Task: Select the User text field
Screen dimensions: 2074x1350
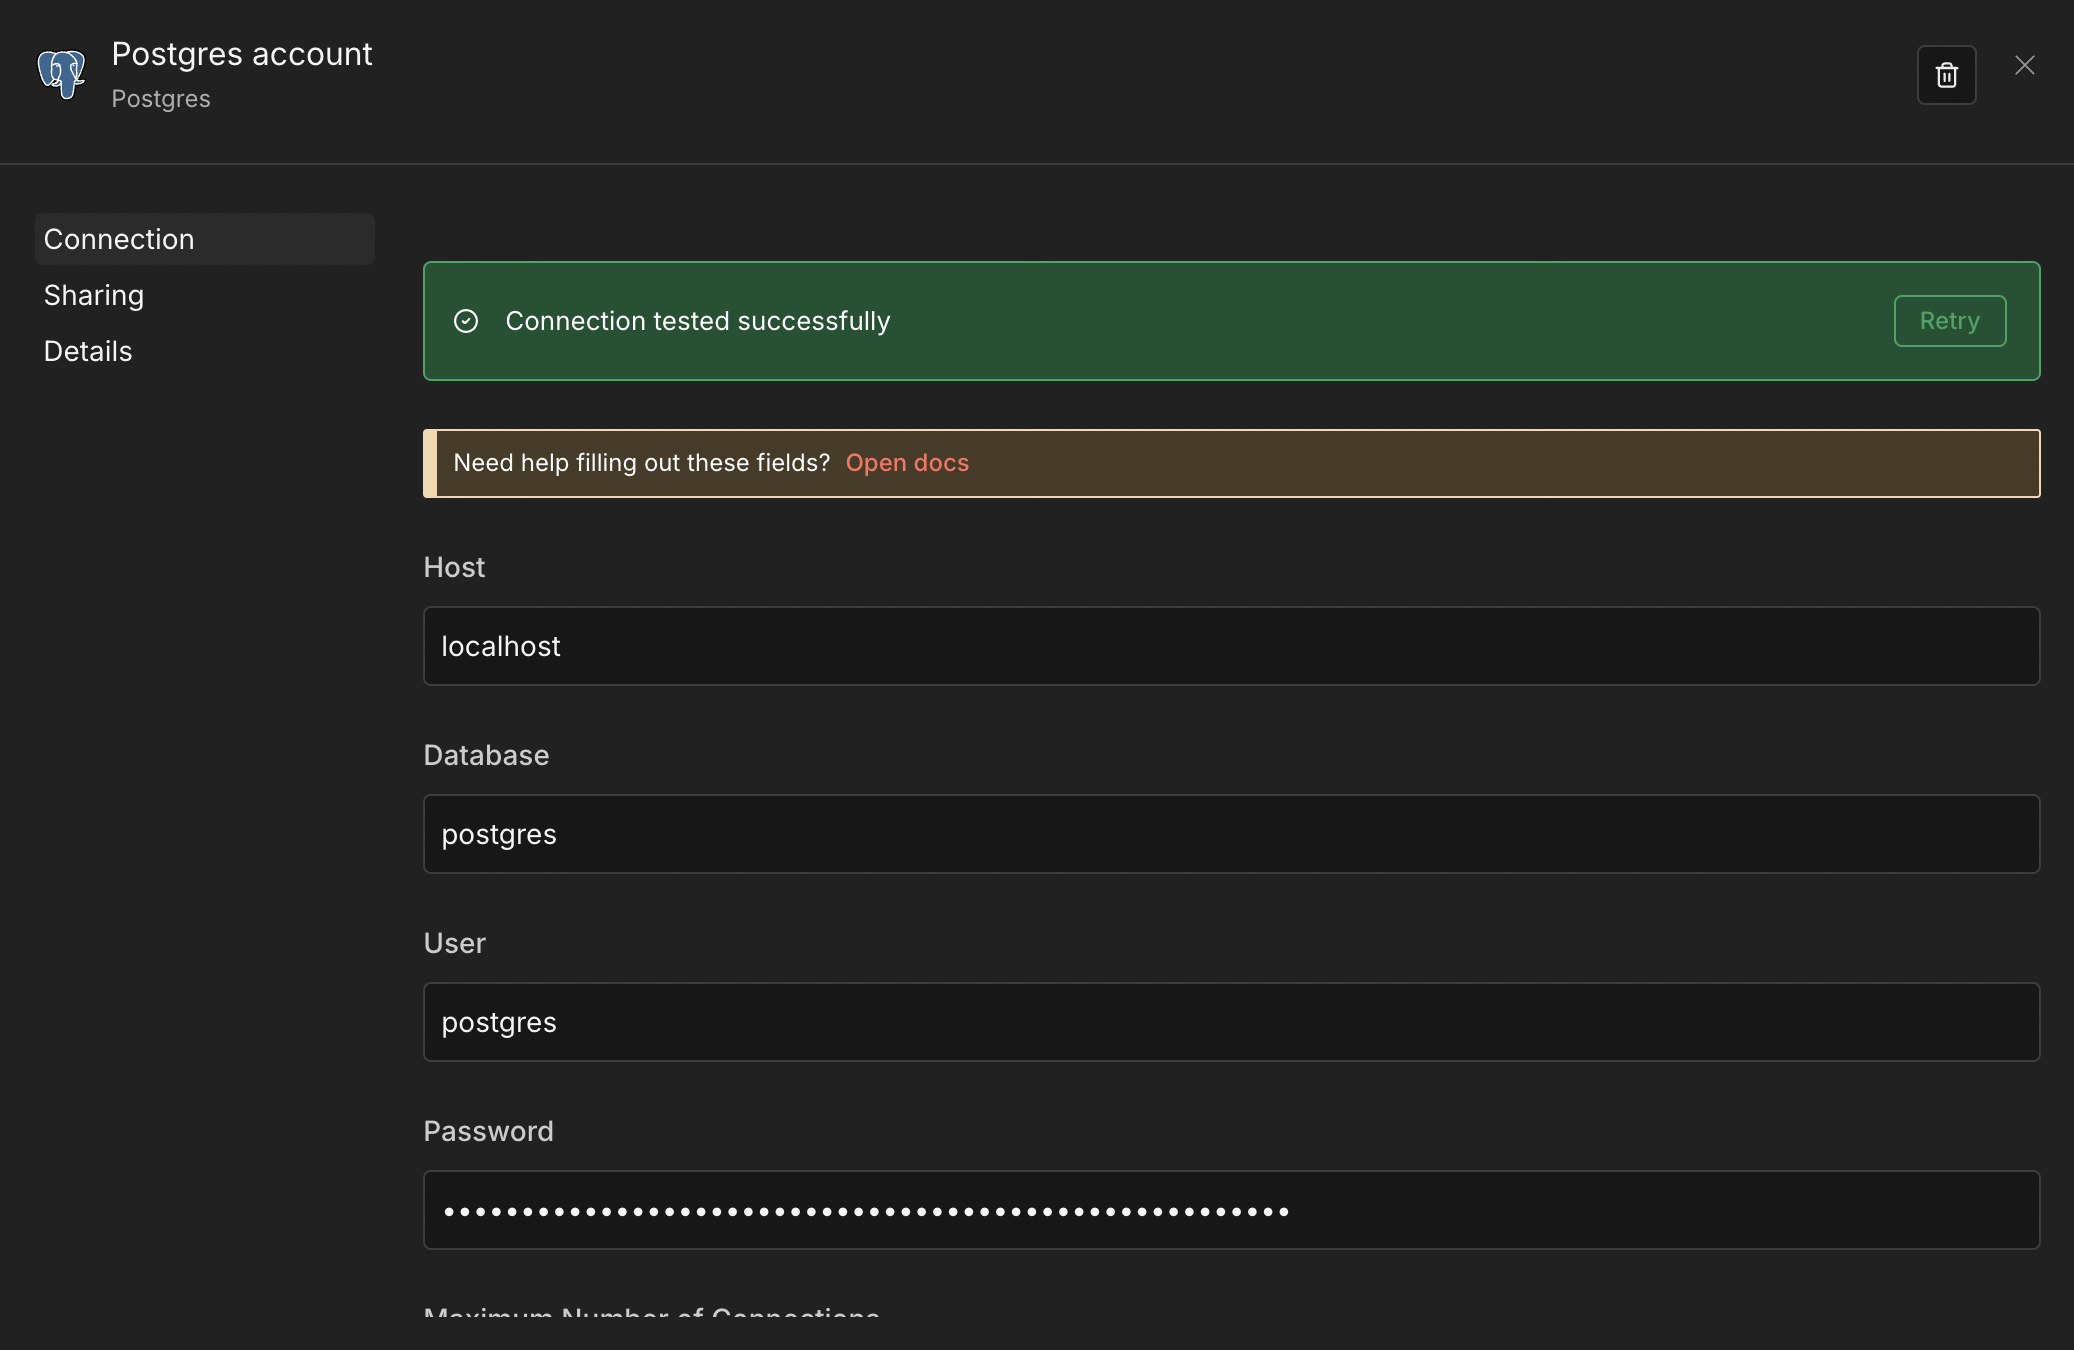Action: (x=1230, y=1022)
